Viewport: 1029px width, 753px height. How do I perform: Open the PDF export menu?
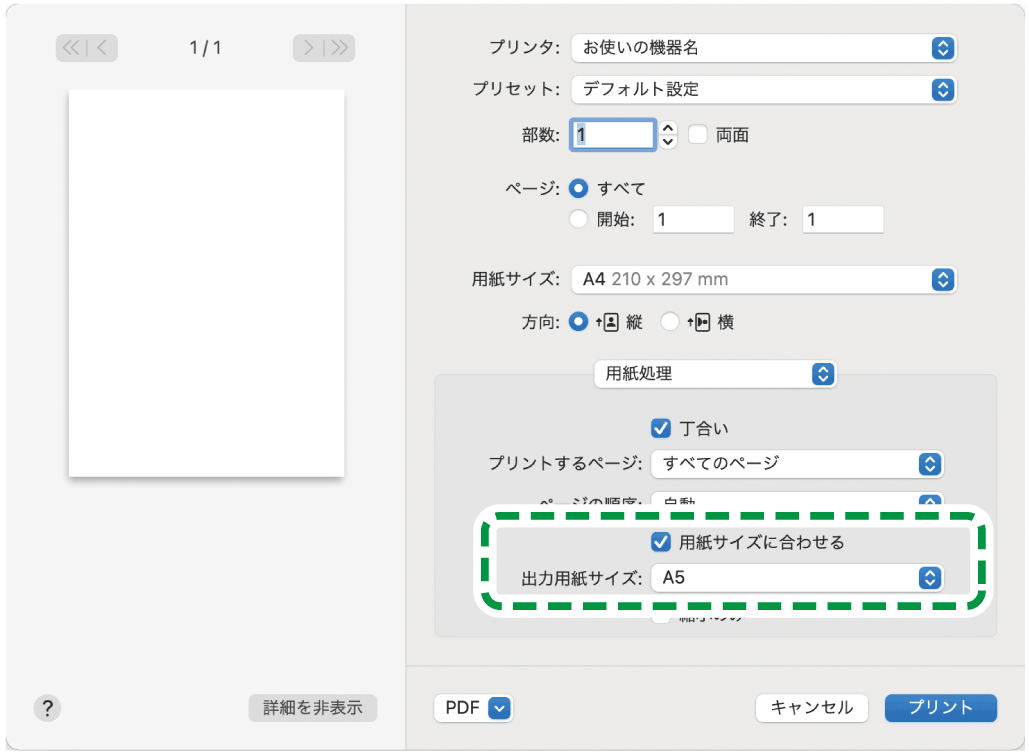474,707
